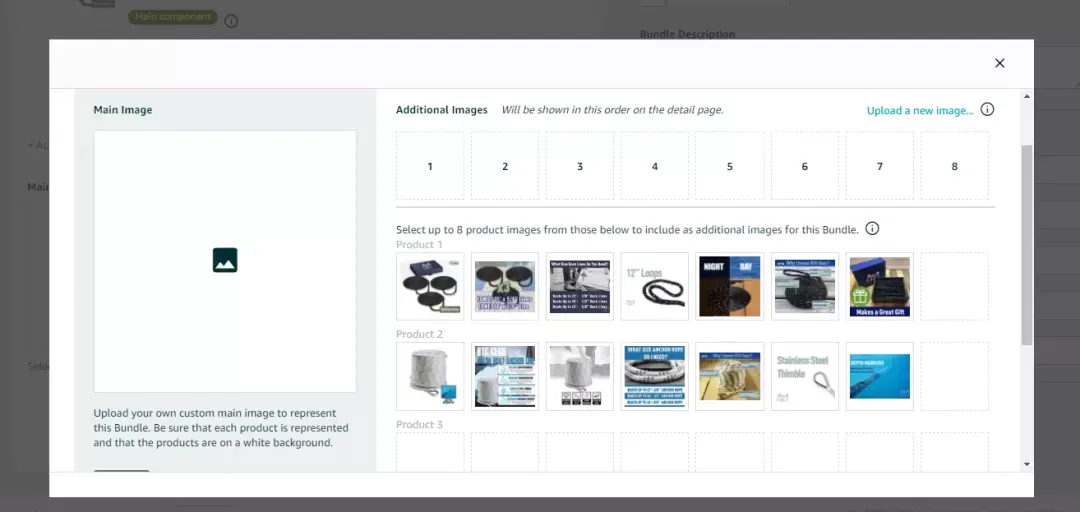Click additional image slot 8
This screenshot has height=512, width=1080.
pos(955,166)
